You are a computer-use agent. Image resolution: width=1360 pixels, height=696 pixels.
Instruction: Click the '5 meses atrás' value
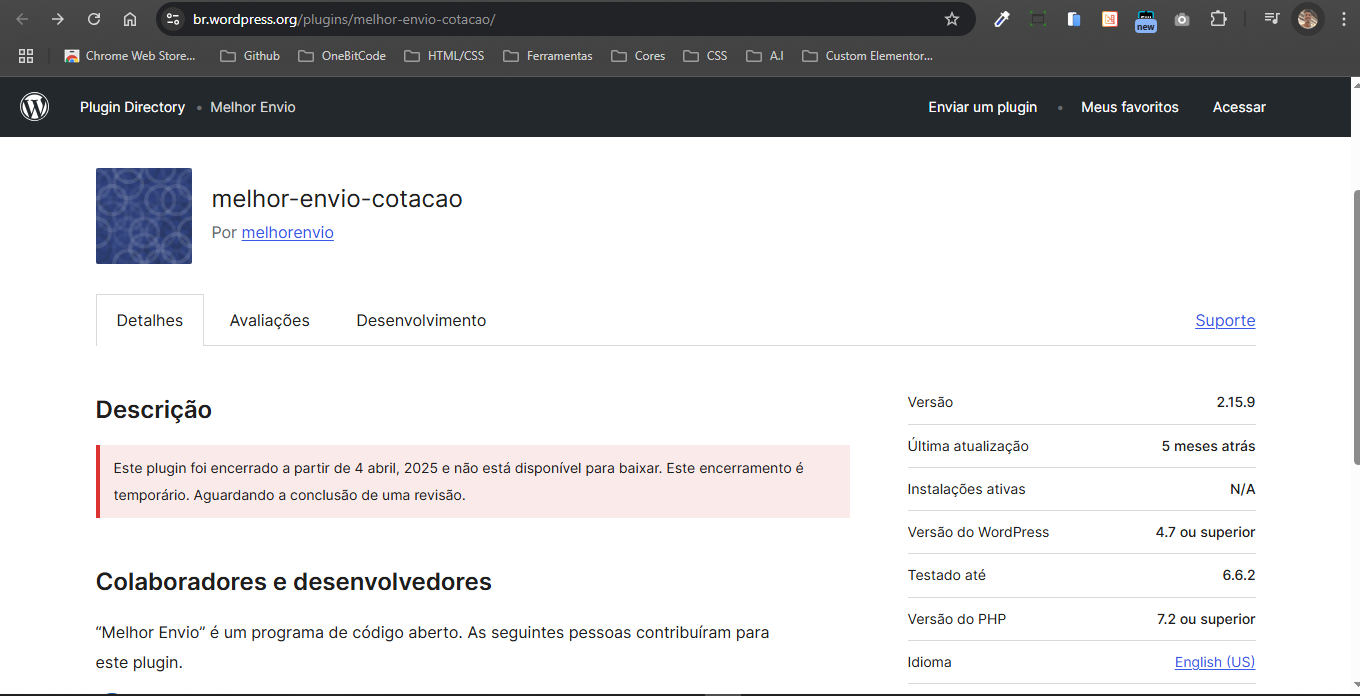tap(1209, 446)
